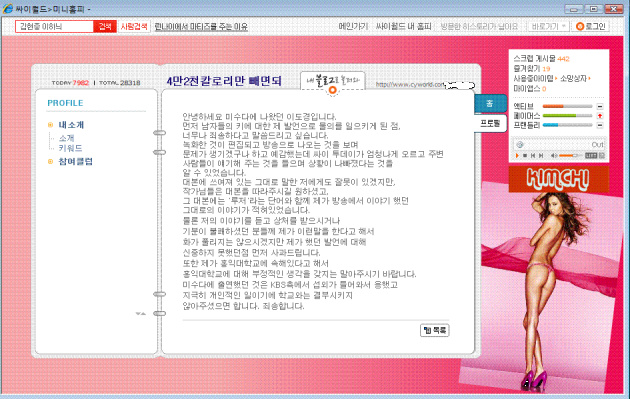Click the CD disc icon in player
The width and height of the screenshot is (630, 399).
click(x=520, y=145)
